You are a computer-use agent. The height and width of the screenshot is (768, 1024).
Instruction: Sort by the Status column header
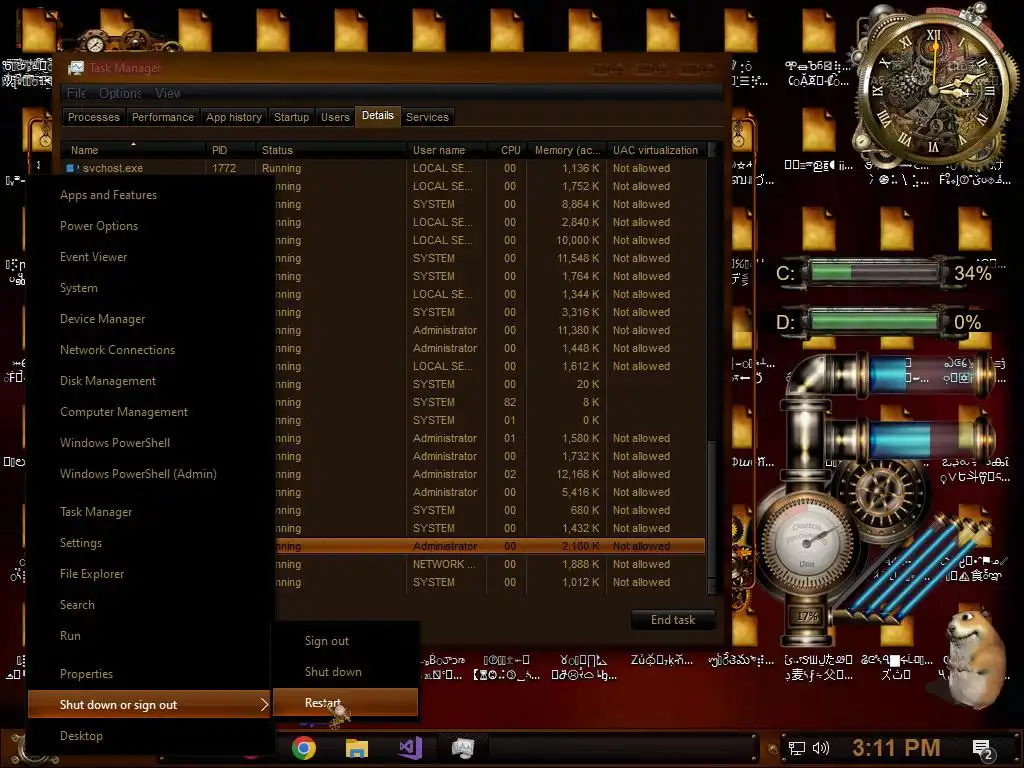[x=330, y=150]
